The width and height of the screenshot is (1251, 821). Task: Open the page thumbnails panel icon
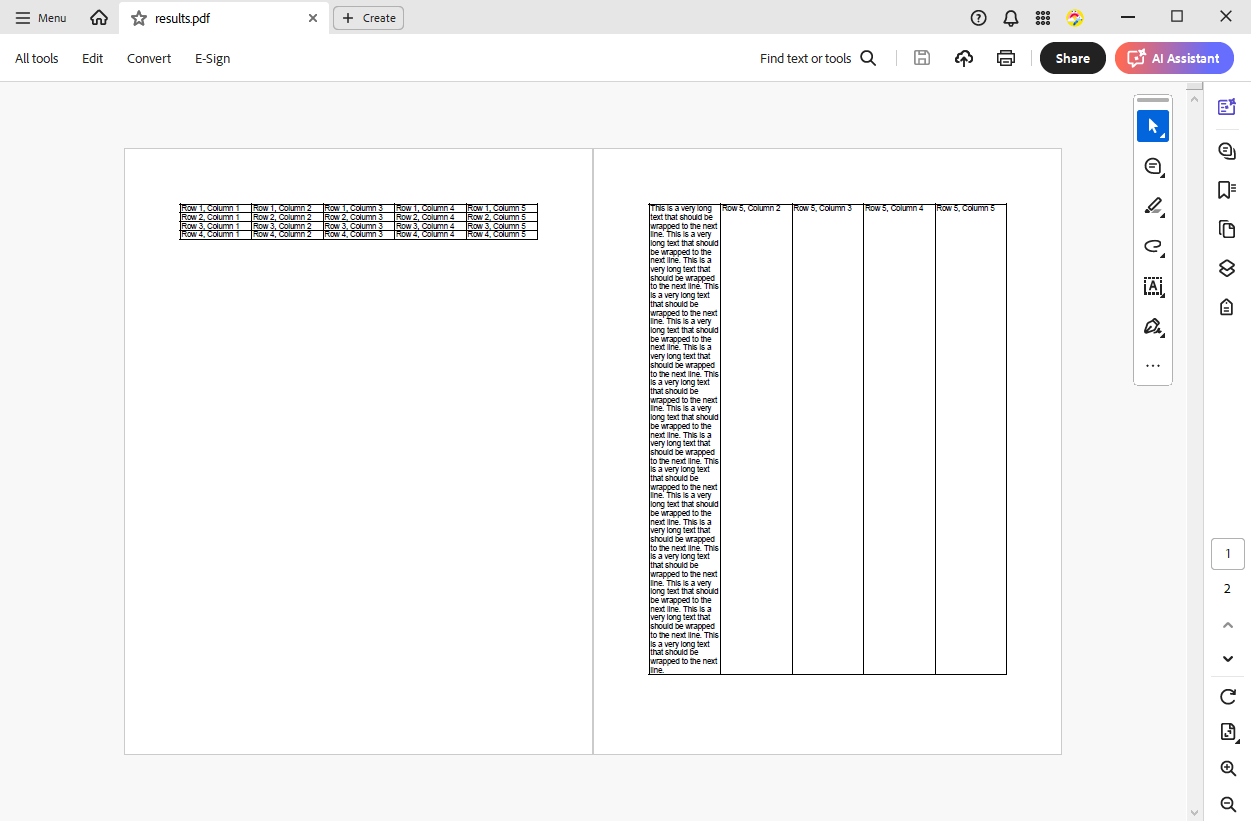point(1227,229)
